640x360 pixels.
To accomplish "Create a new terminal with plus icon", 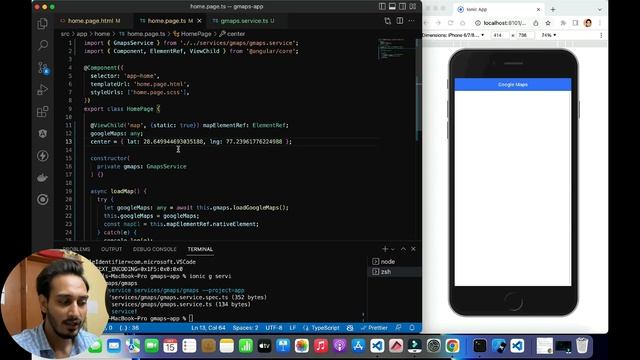I will (x=384, y=249).
